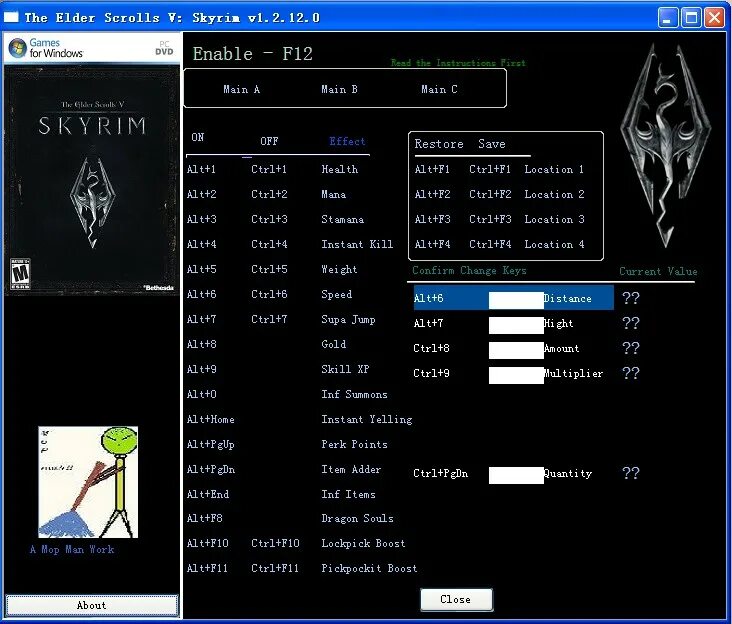The height and width of the screenshot is (624, 732).
Task: Click the 'Inf Summons' effect label
Action: [x=354, y=394]
